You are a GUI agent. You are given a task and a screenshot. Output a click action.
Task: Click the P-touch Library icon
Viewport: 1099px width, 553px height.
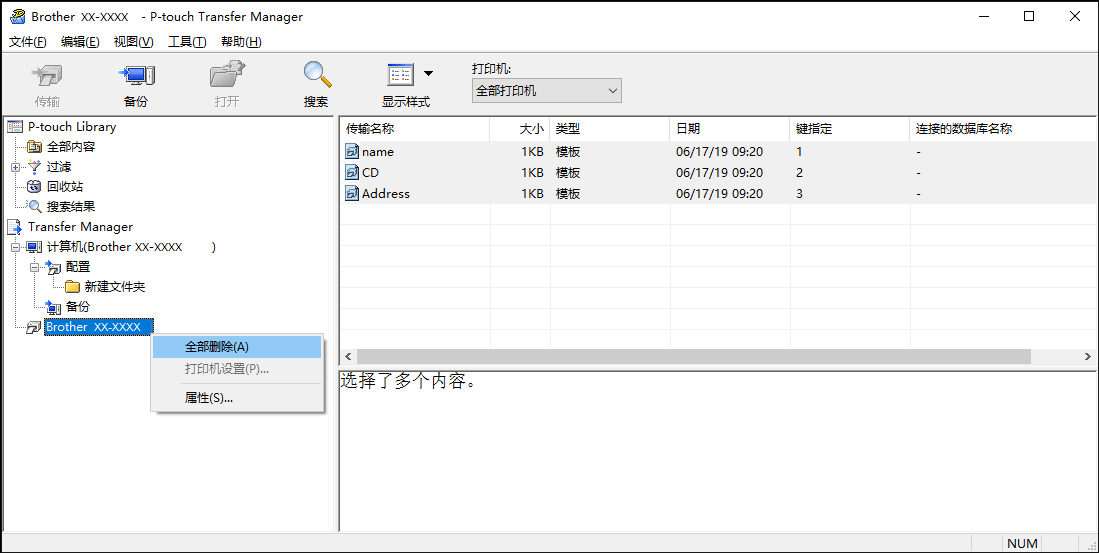[x=15, y=127]
